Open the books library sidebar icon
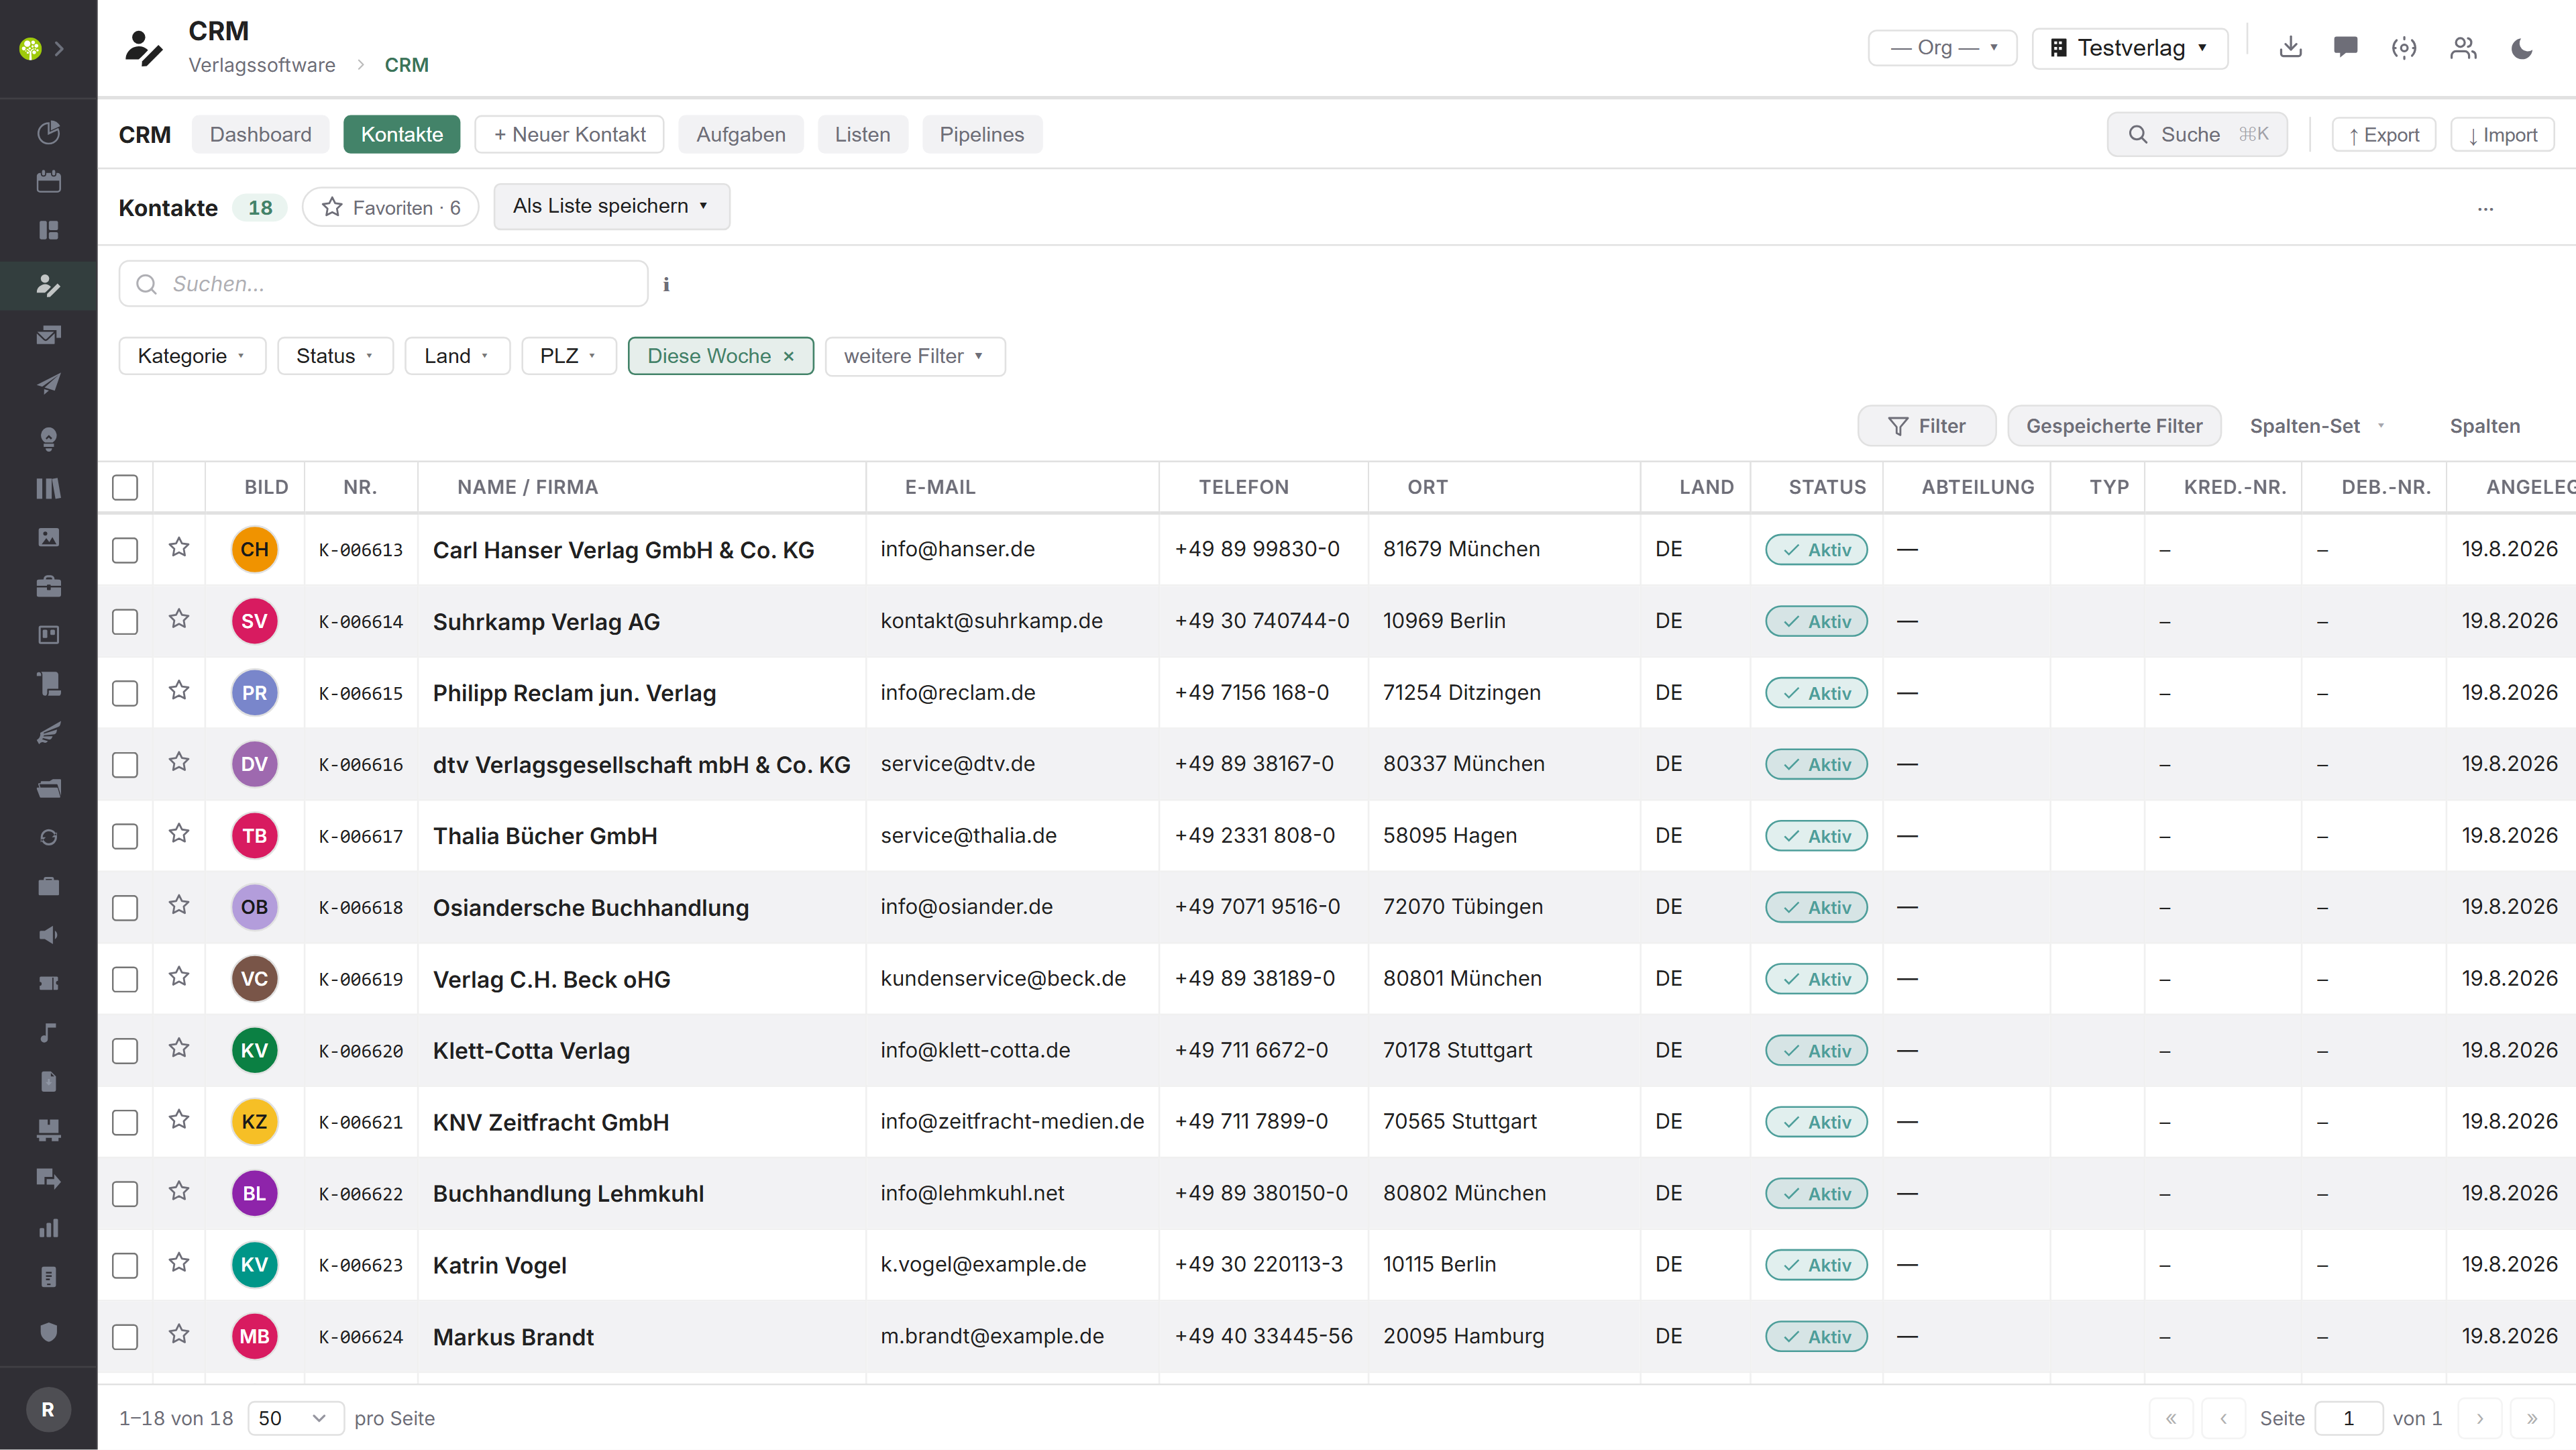The height and width of the screenshot is (1450, 2576). (48, 488)
